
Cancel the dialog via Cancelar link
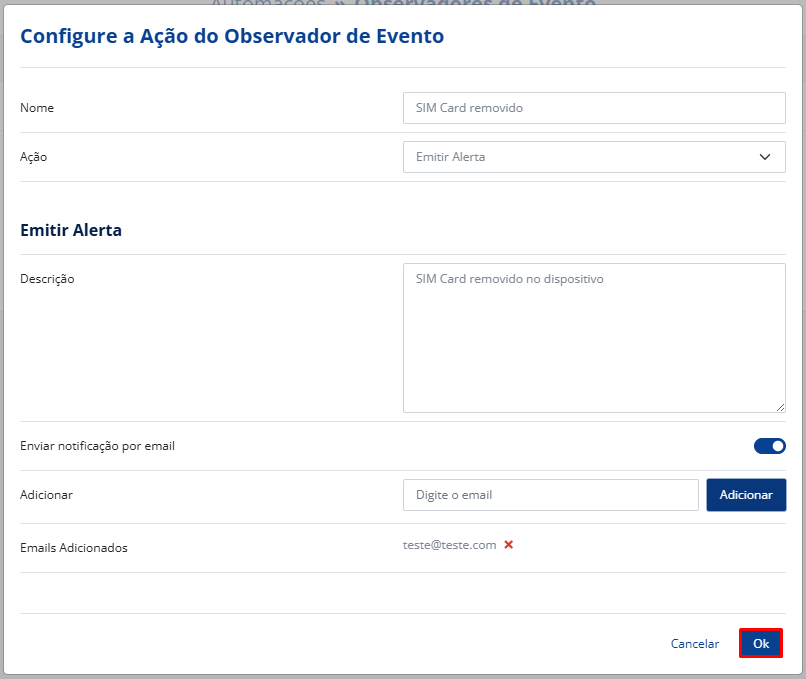click(x=694, y=644)
